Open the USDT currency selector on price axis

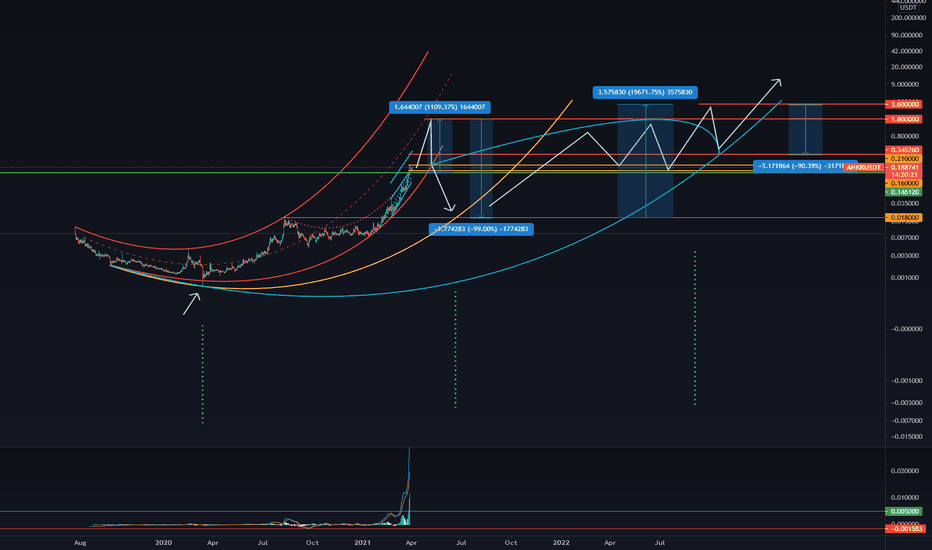(x=908, y=8)
